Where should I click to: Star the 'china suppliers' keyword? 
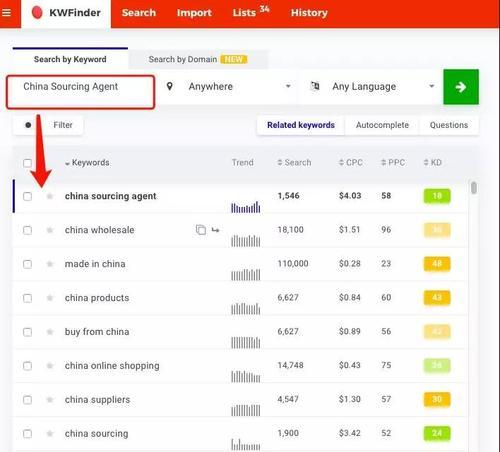pyautogui.click(x=50, y=399)
